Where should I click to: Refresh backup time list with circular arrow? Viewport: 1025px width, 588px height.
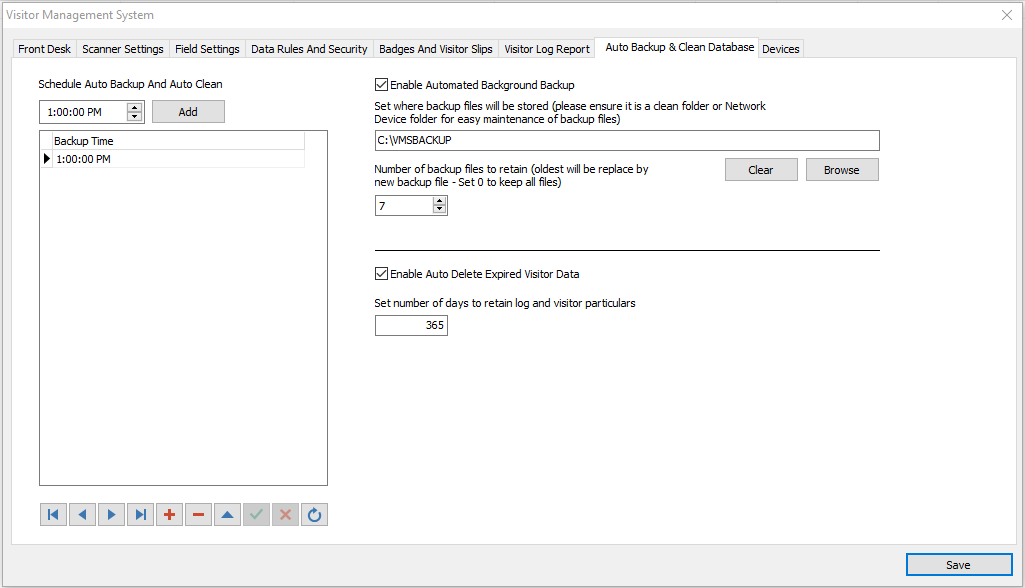coord(314,515)
